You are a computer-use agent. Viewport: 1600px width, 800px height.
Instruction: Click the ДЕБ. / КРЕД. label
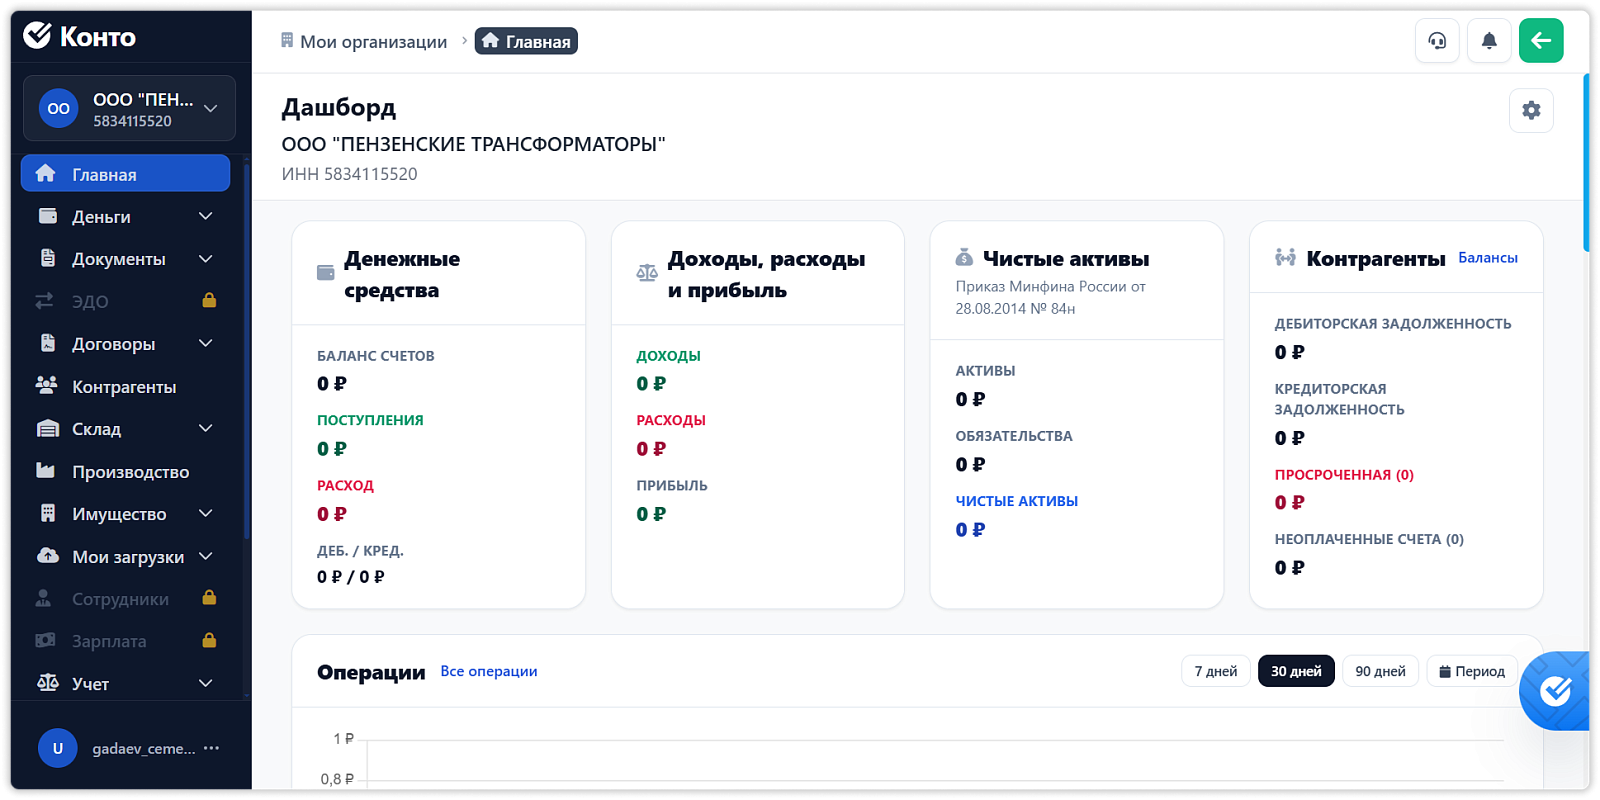coord(360,550)
